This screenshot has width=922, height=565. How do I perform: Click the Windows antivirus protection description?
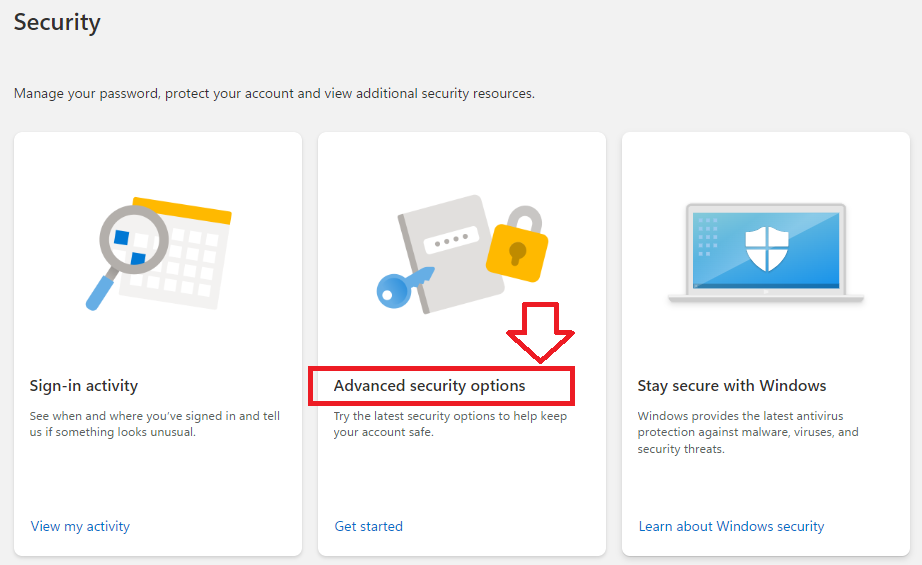point(748,432)
